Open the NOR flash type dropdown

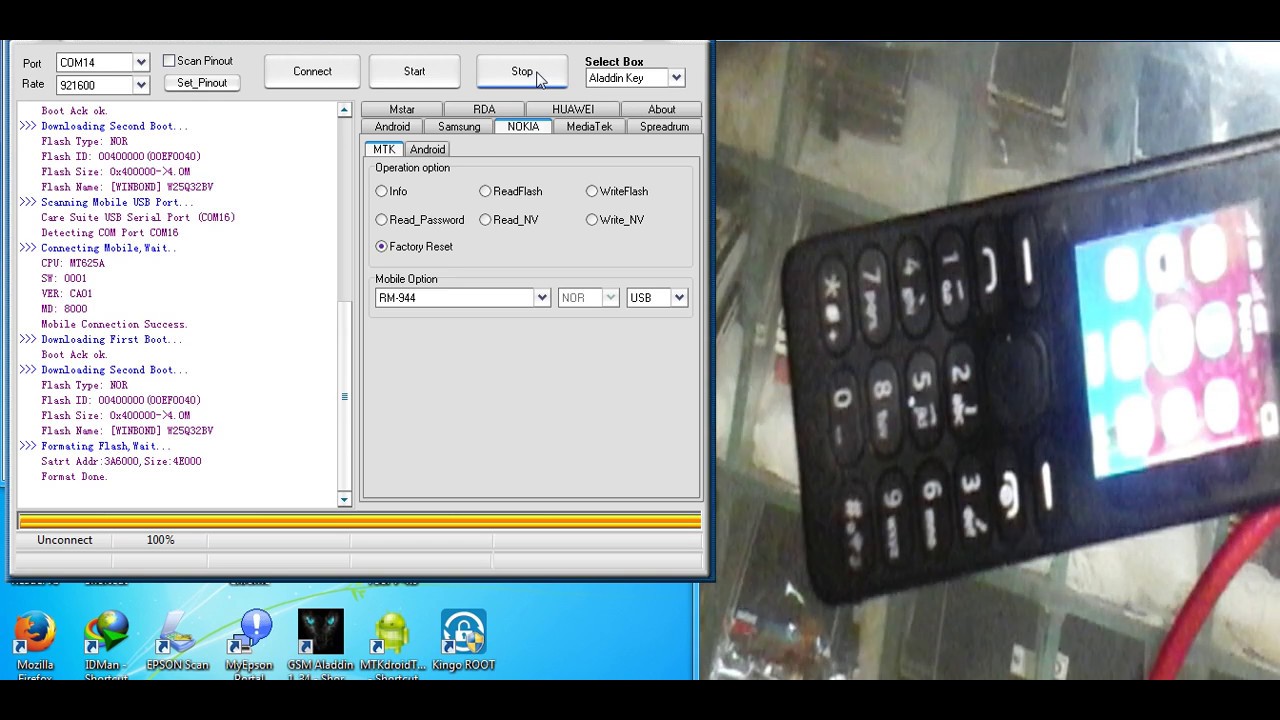610,298
